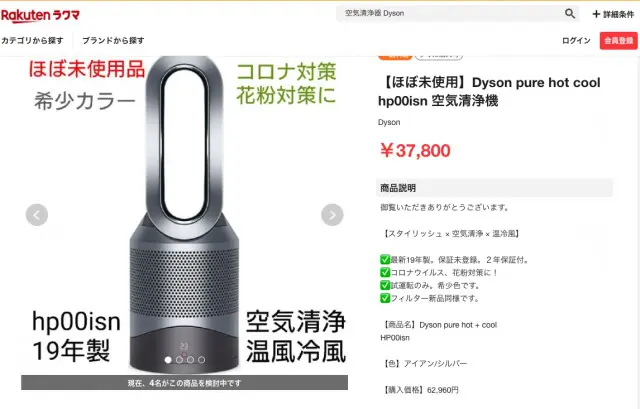
Task: Click the 詳細条件 text link
Action: pos(618,14)
